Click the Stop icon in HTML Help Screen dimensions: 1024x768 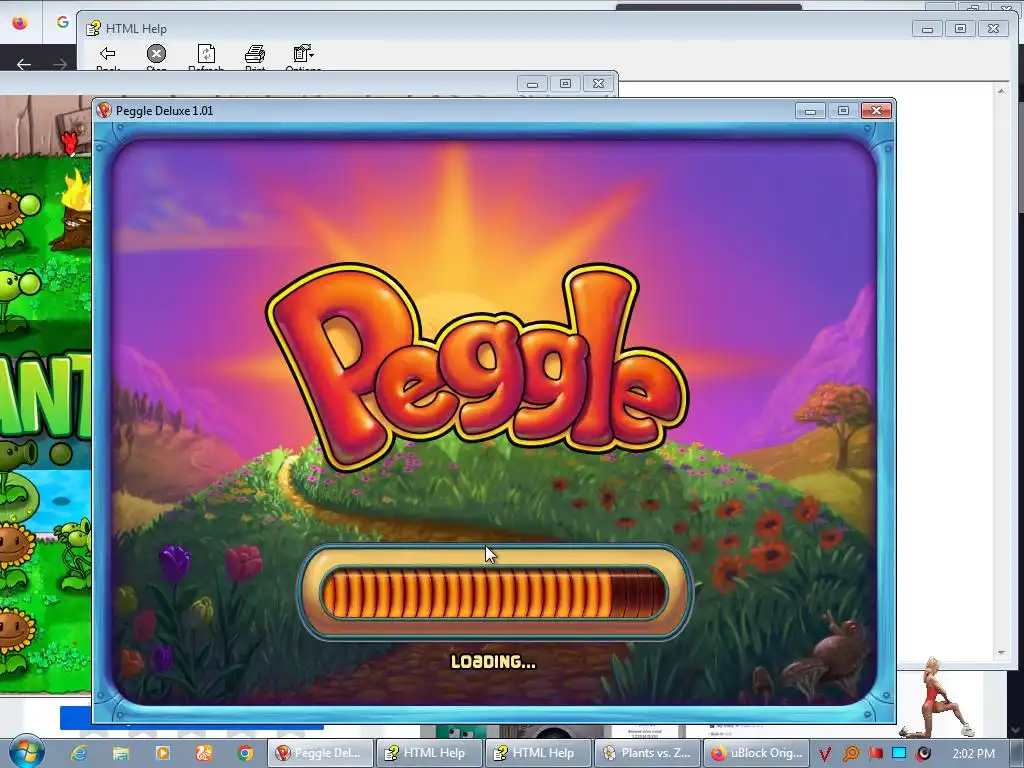pyautogui.click(x=156, y=54)
